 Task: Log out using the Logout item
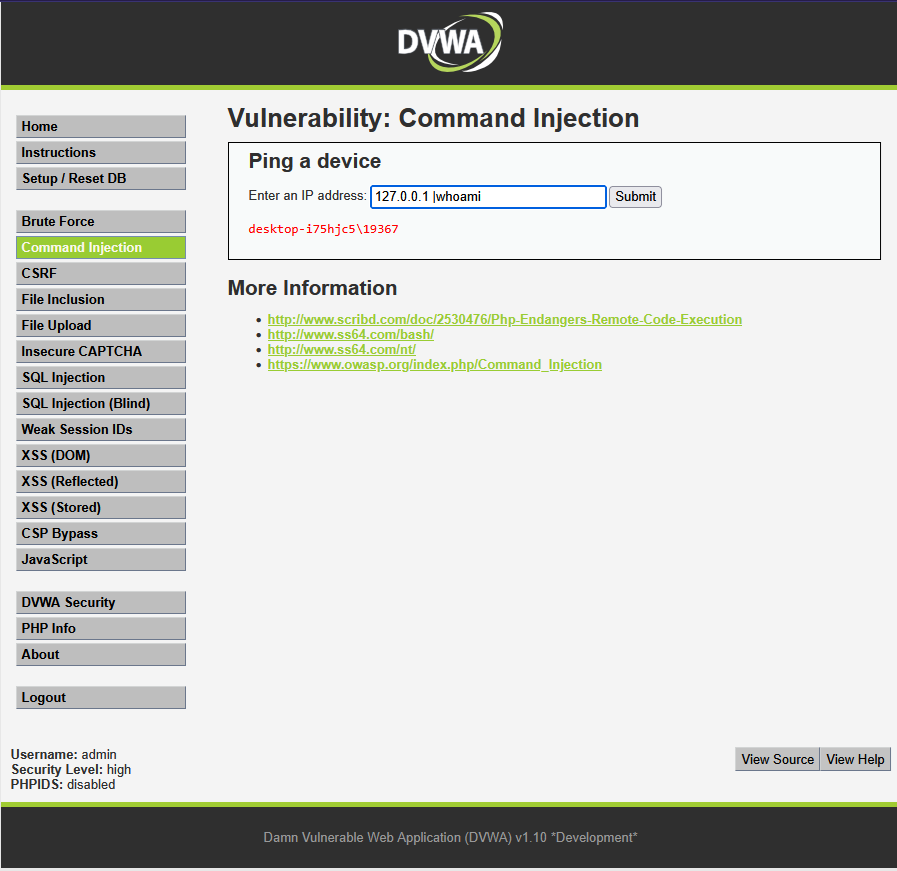[x=101, y=698]
